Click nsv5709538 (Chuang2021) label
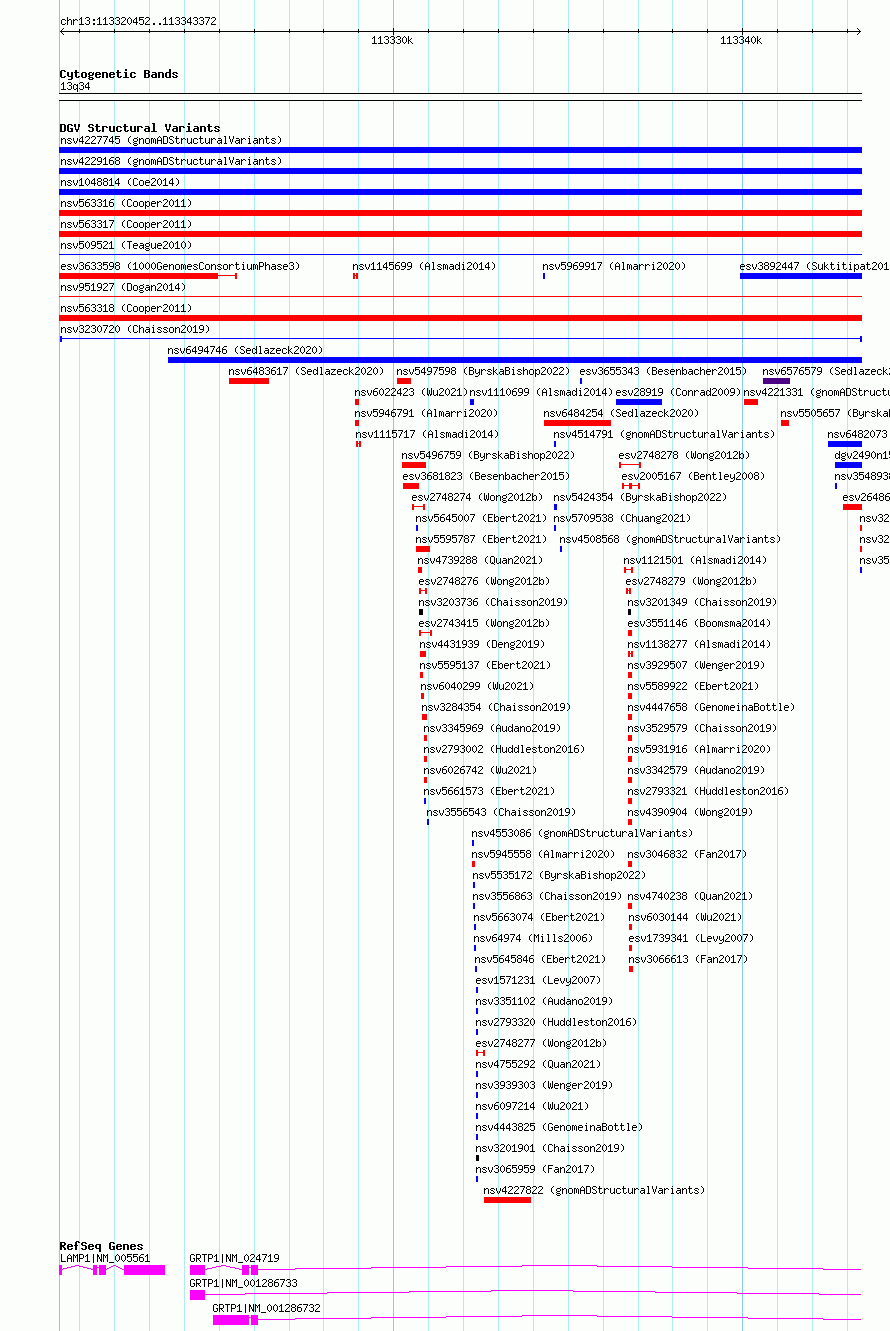The height and width of the screenshot is (1331, 890). [x=622, y=518]
